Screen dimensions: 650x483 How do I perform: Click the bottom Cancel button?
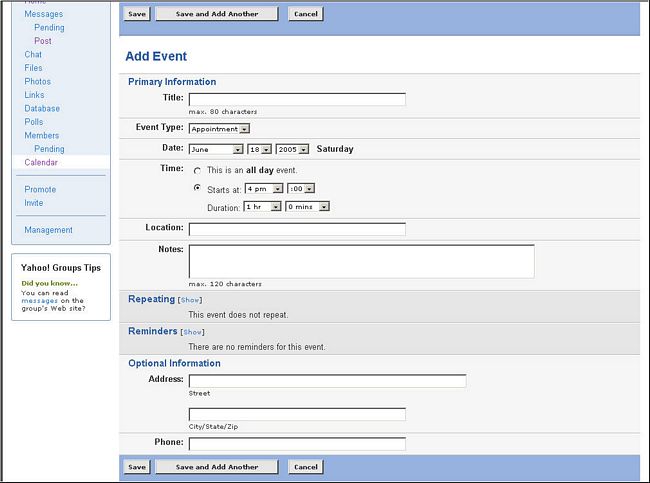(x=306, y=467)
